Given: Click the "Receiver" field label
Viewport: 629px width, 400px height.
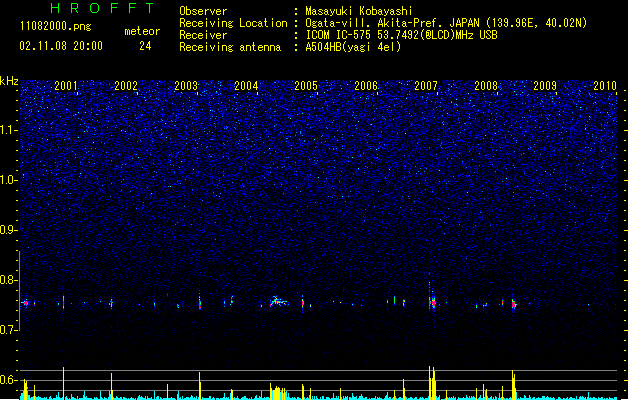Looking at the screenshot, I should pyautogui.click(x=203, y=35).
